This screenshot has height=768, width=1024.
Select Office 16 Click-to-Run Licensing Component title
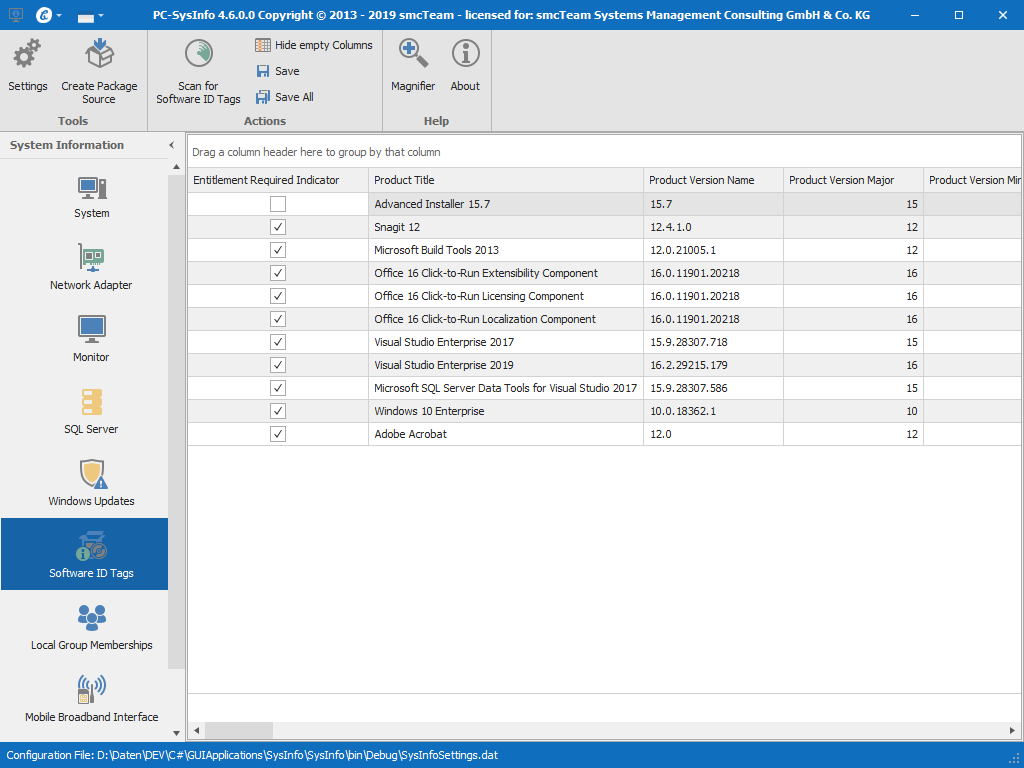point(505,296)
